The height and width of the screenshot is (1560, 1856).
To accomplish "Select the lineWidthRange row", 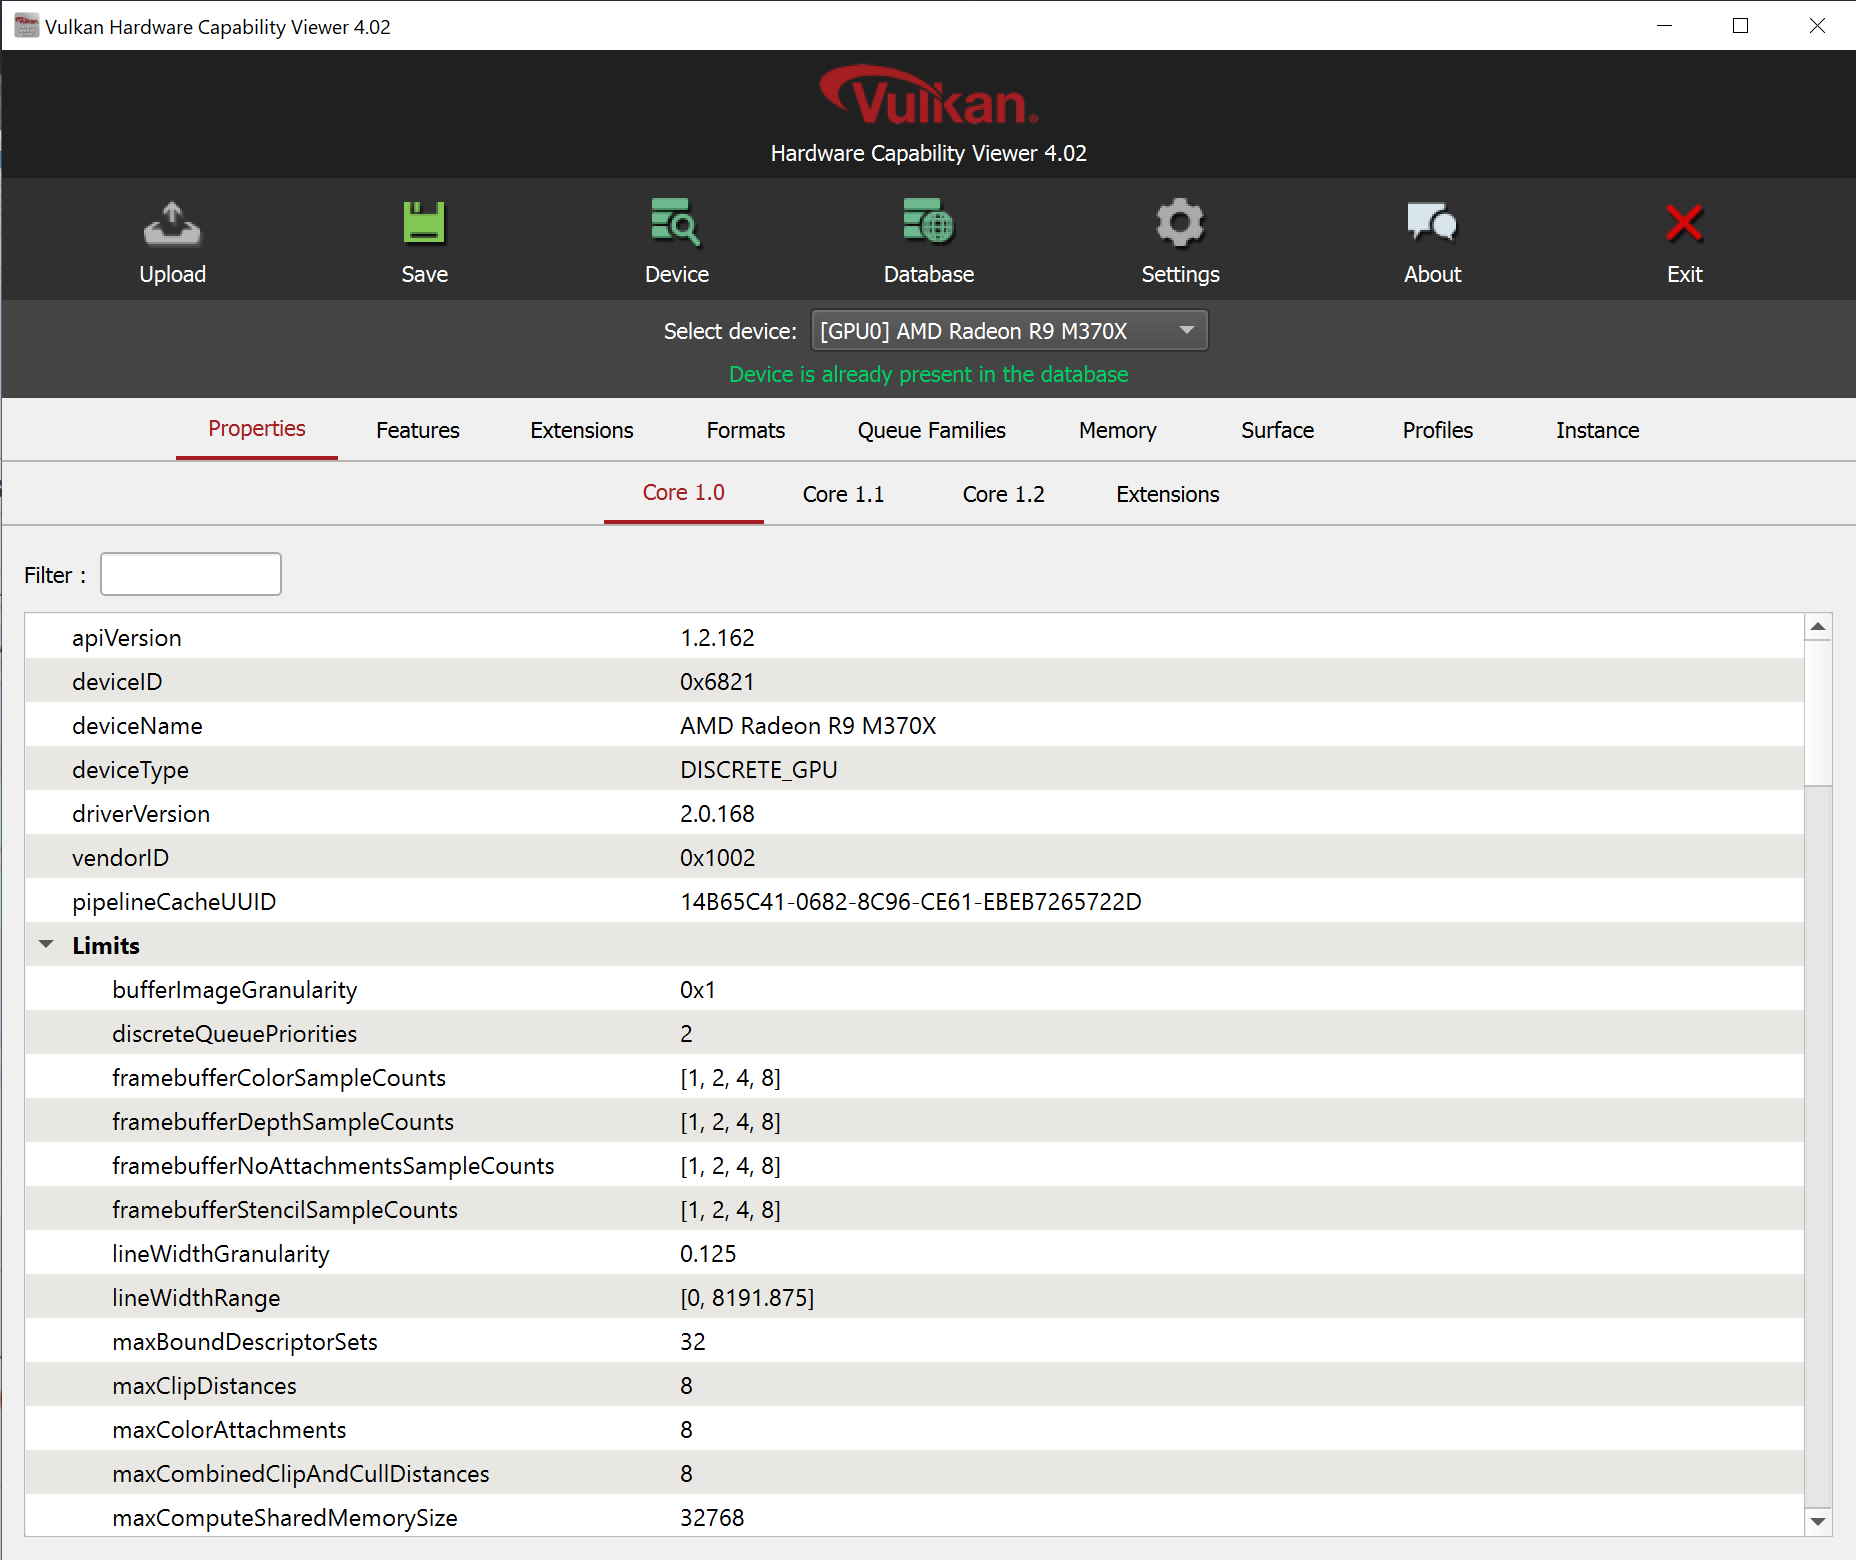I will tap(914, 1297).
